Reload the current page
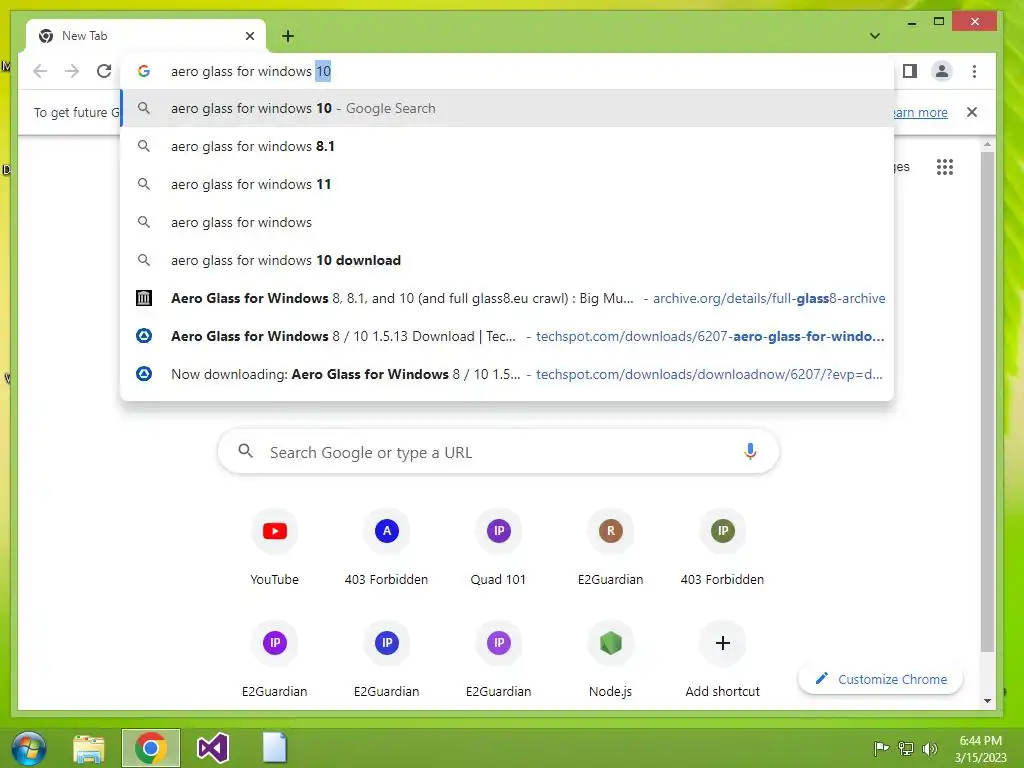 104,71
